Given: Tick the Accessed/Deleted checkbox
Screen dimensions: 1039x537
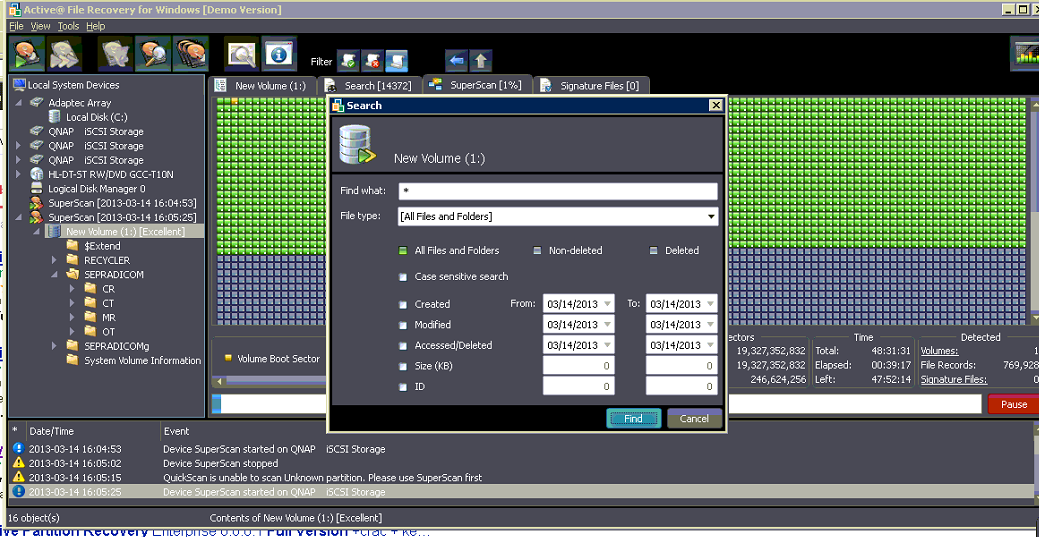Looking at the screenshot, I should [402, 345].
